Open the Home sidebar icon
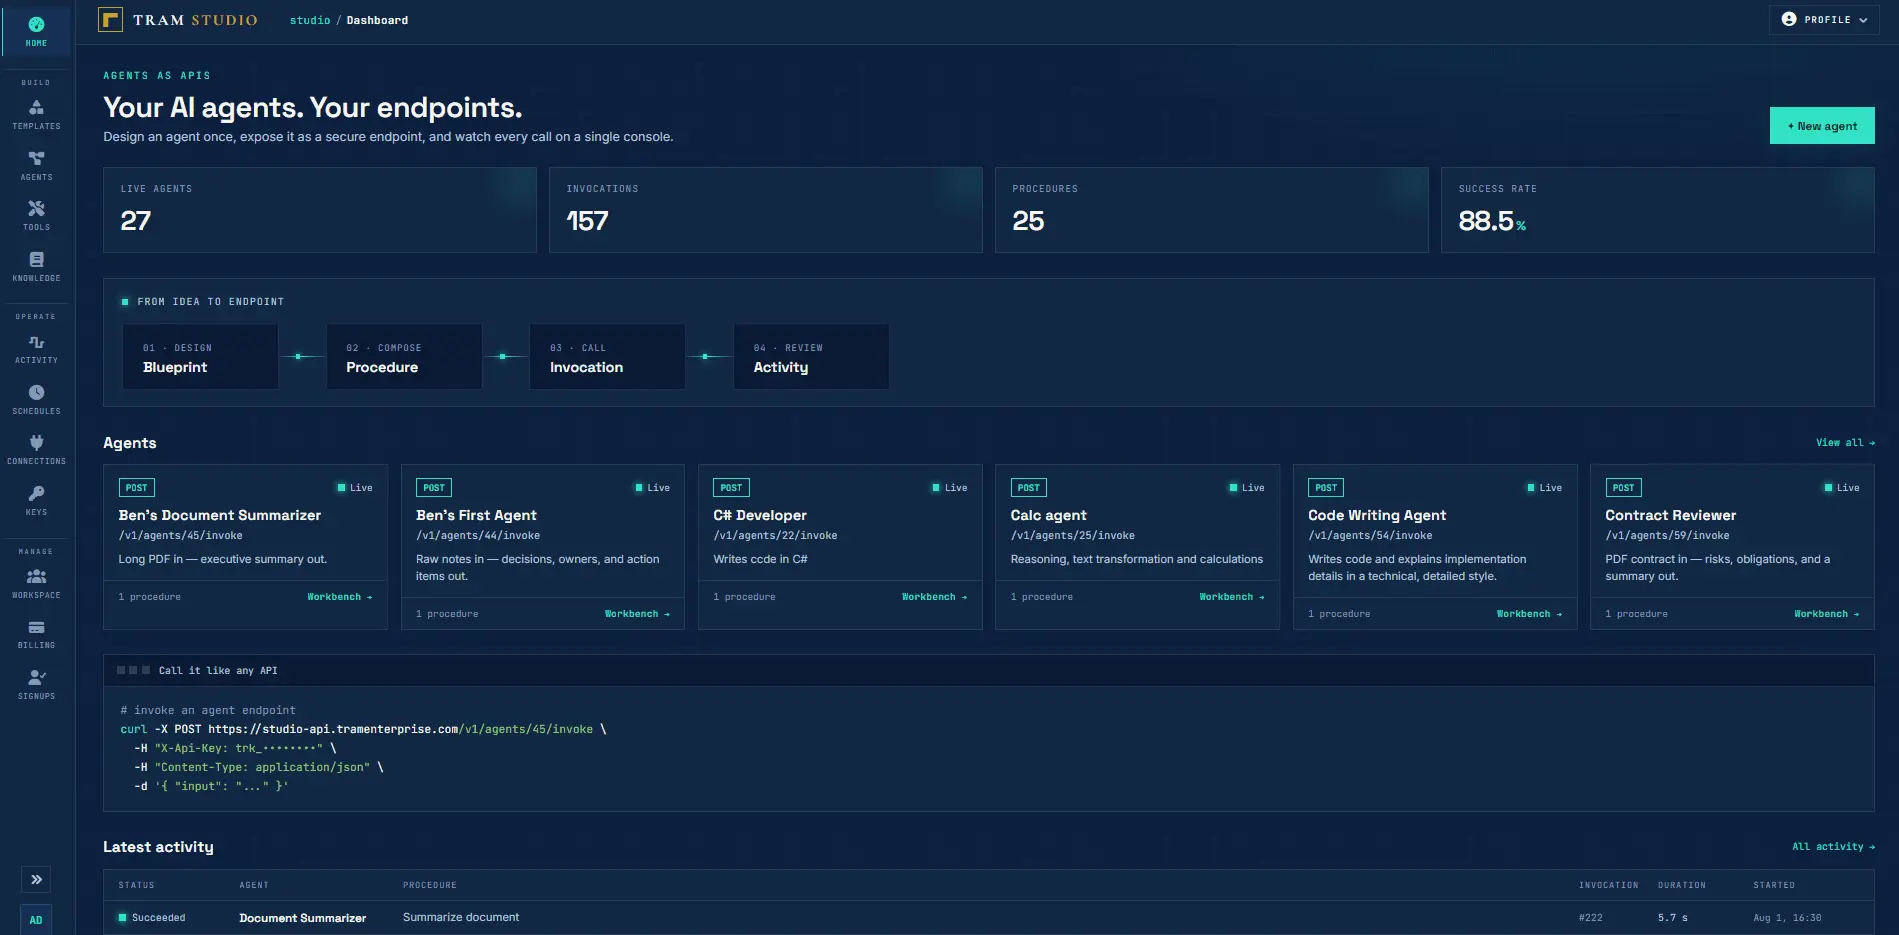Screen dimensions: 1899x935 pyautogui.click(x=36, y=31)
